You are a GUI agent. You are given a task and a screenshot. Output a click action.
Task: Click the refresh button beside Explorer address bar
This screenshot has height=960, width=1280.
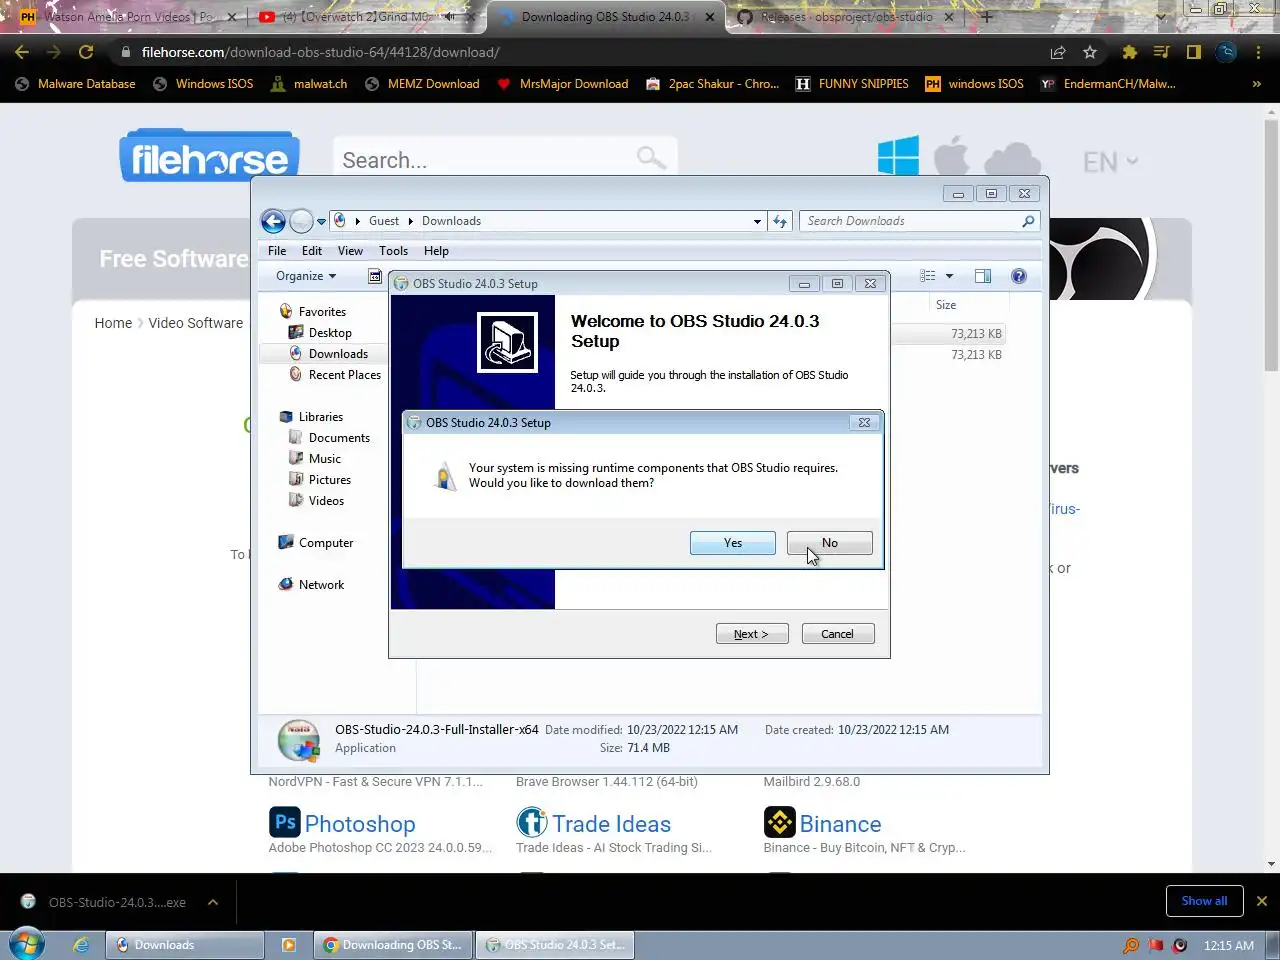point(780,221)
